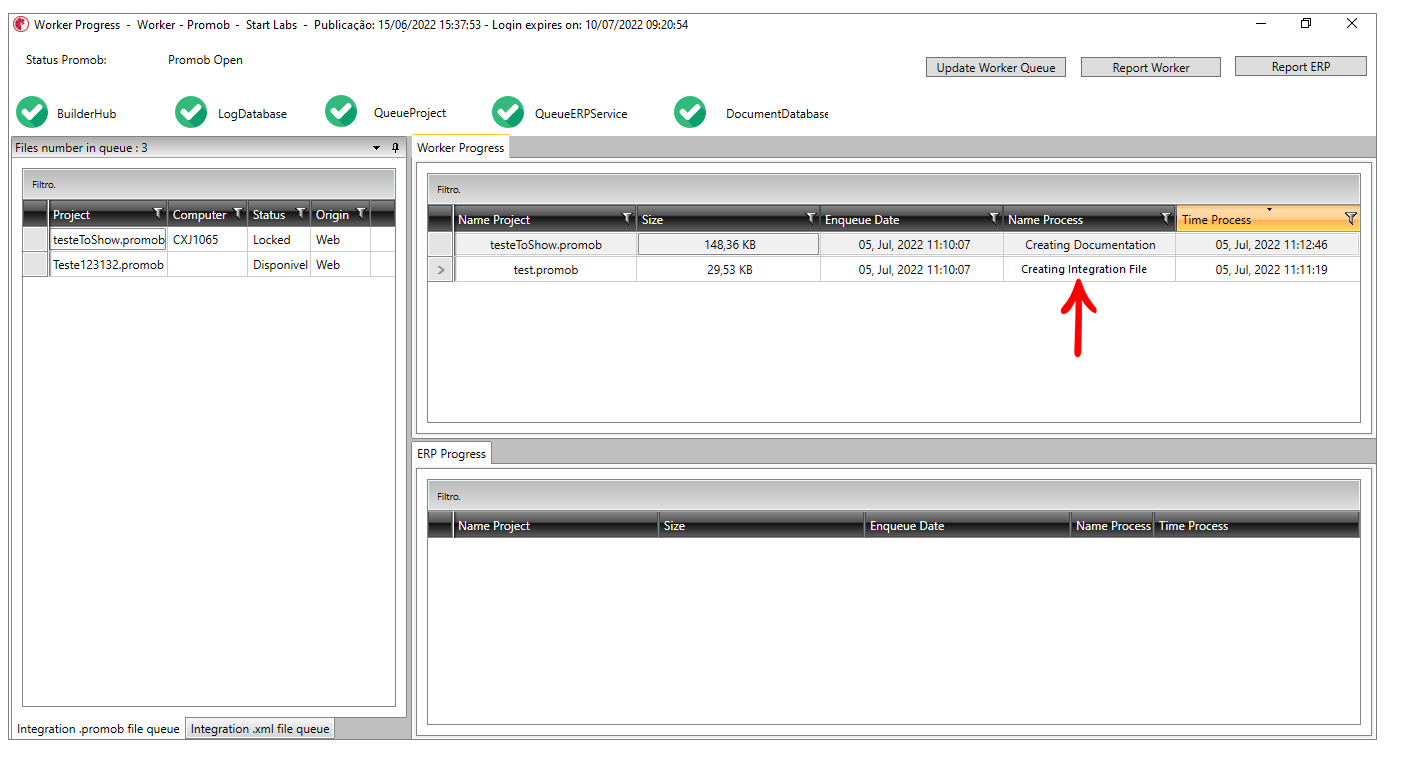Image resolution: width=1403 pixels, height=764 pixels.
Task: Open the queue panel dropdown arrow menu
Action: coord(377,147)
